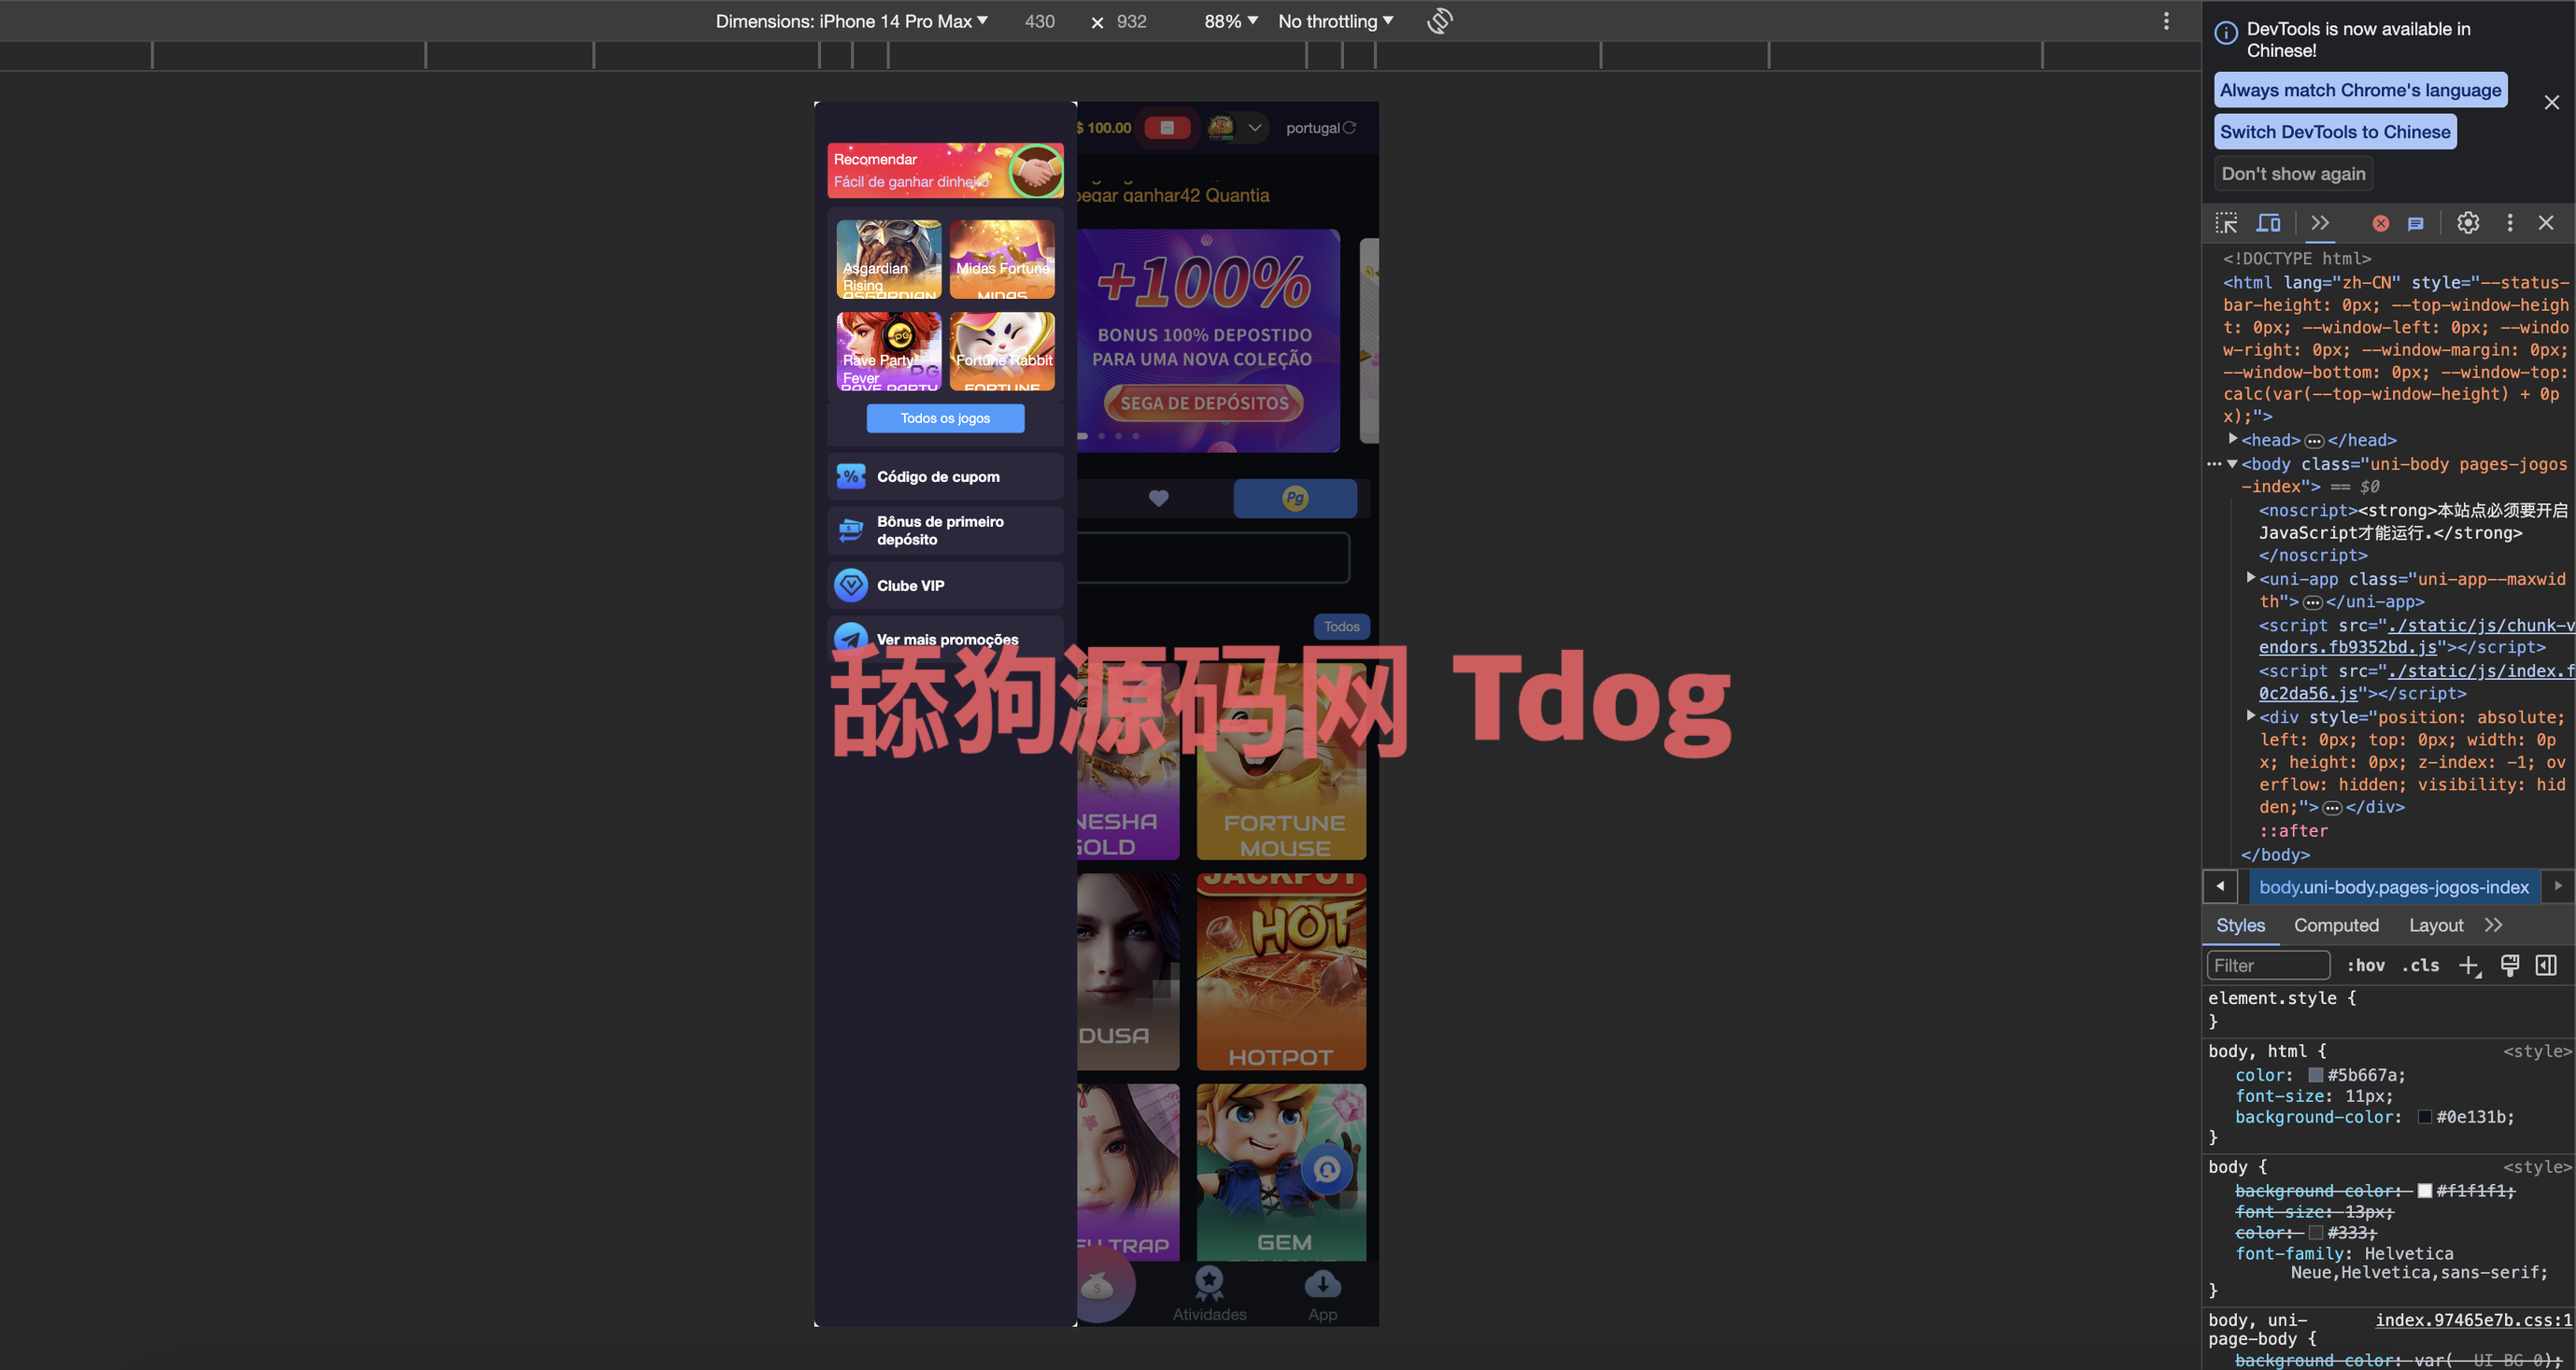Toggle the :hov element state button
The height and width of the screenshot is (1370, 2576).
(2365, 965)
